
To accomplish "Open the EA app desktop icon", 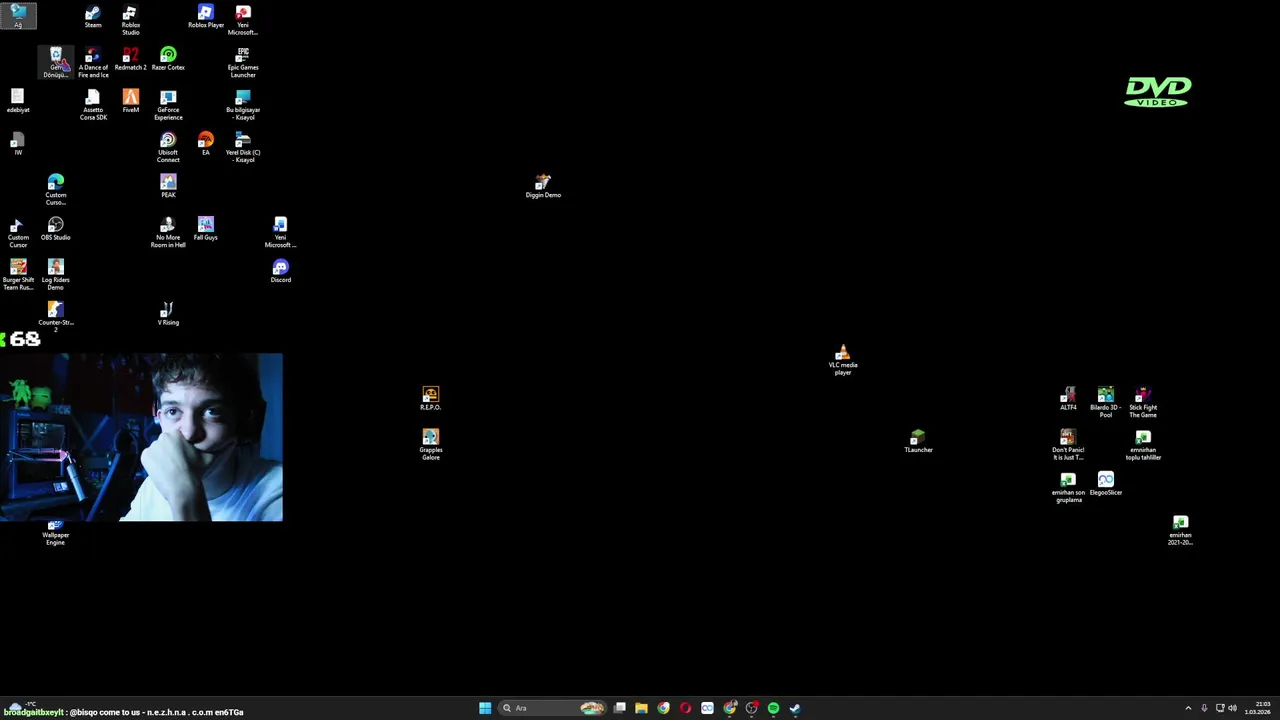I will [206, 144].
